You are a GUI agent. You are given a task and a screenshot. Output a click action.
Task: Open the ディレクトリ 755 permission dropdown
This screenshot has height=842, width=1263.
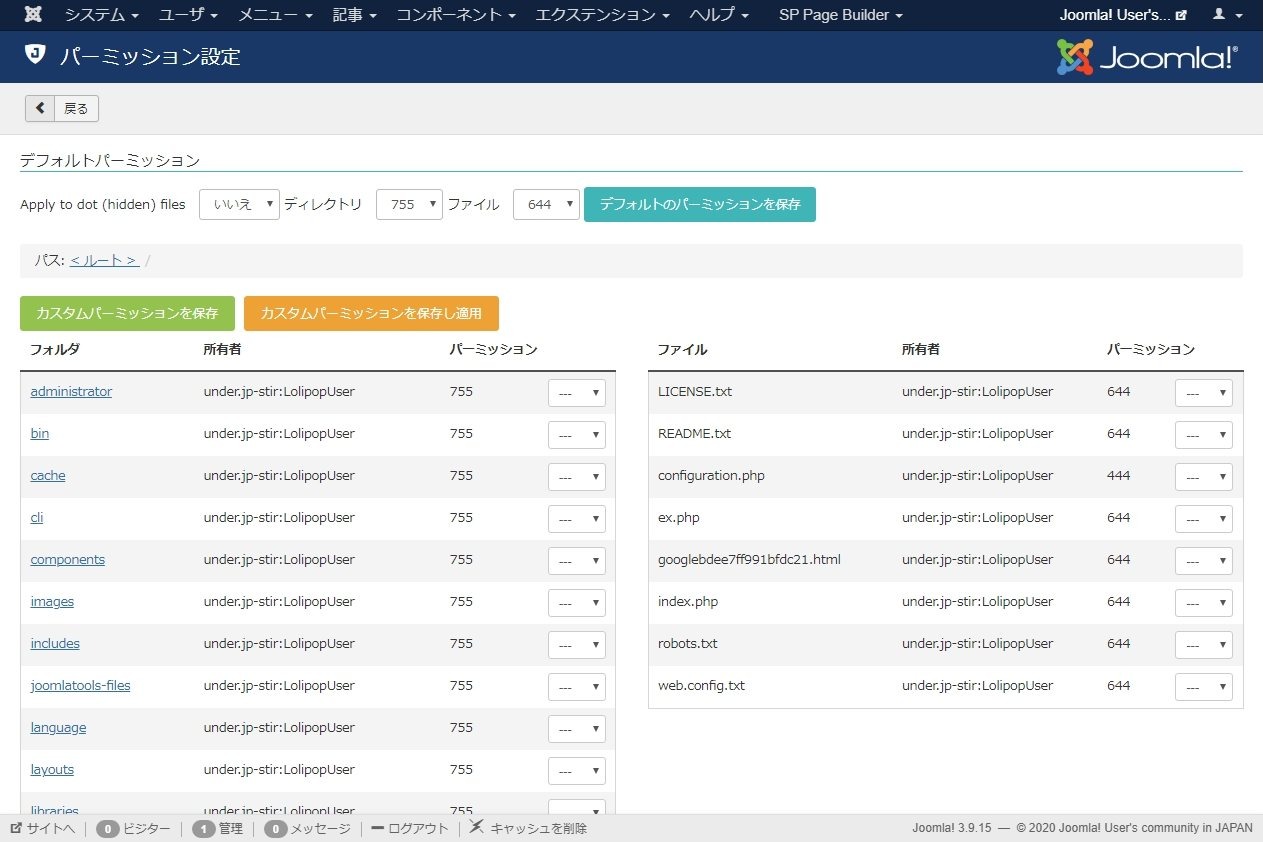point(409,204)
